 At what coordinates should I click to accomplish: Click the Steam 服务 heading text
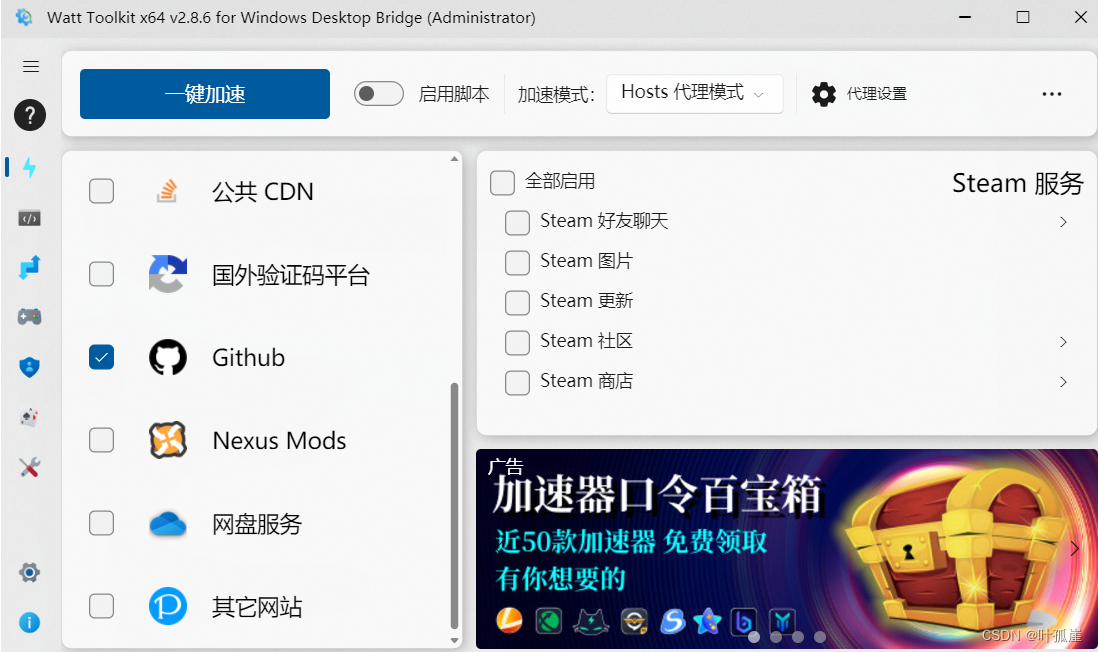1017,183
